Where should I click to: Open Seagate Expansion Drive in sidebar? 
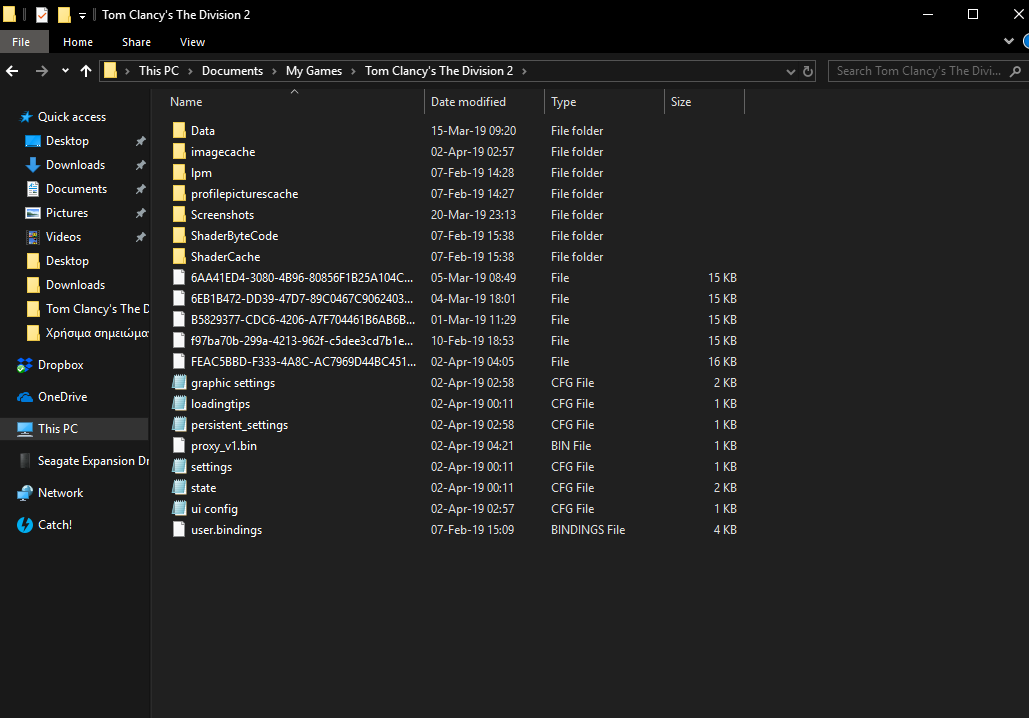point(93,461)
